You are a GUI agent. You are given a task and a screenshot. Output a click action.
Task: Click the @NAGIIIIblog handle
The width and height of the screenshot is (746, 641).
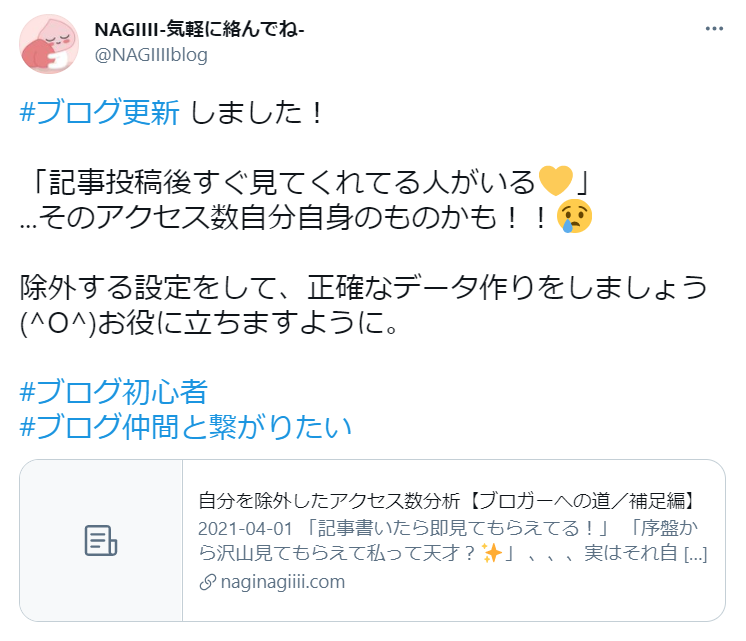(x=151, y=55)
